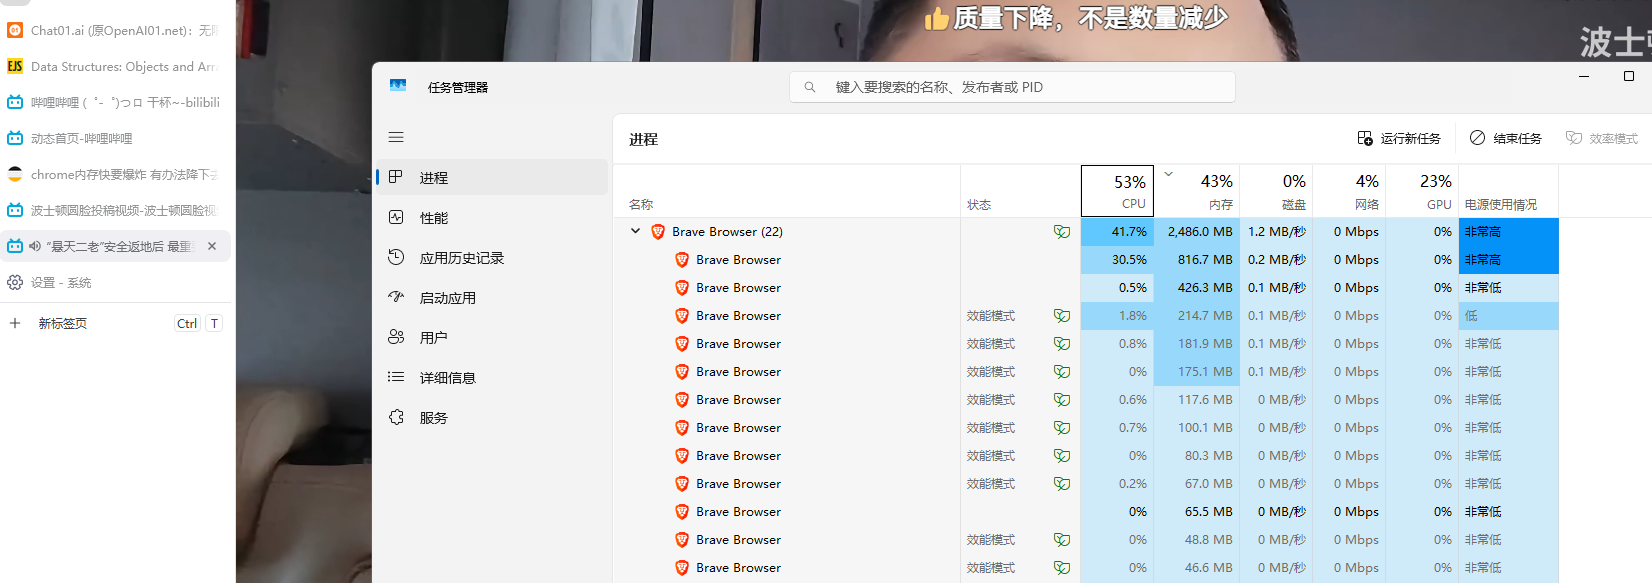Select the 46.6 MB memory cell

click(x=1197, y=568)
